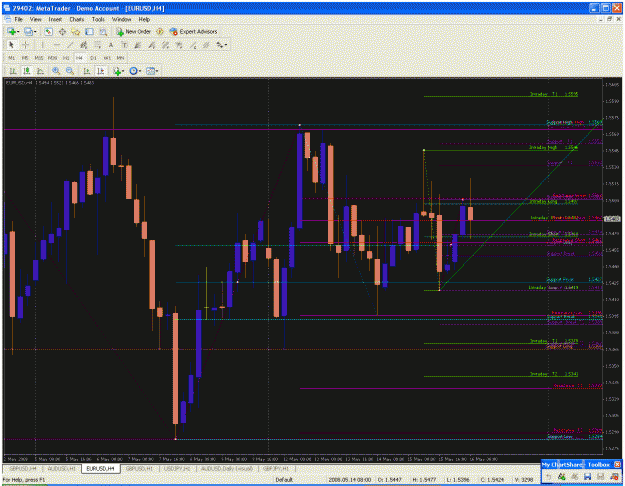Click the blue Save icon in Toolbox

tap(588, 476)
